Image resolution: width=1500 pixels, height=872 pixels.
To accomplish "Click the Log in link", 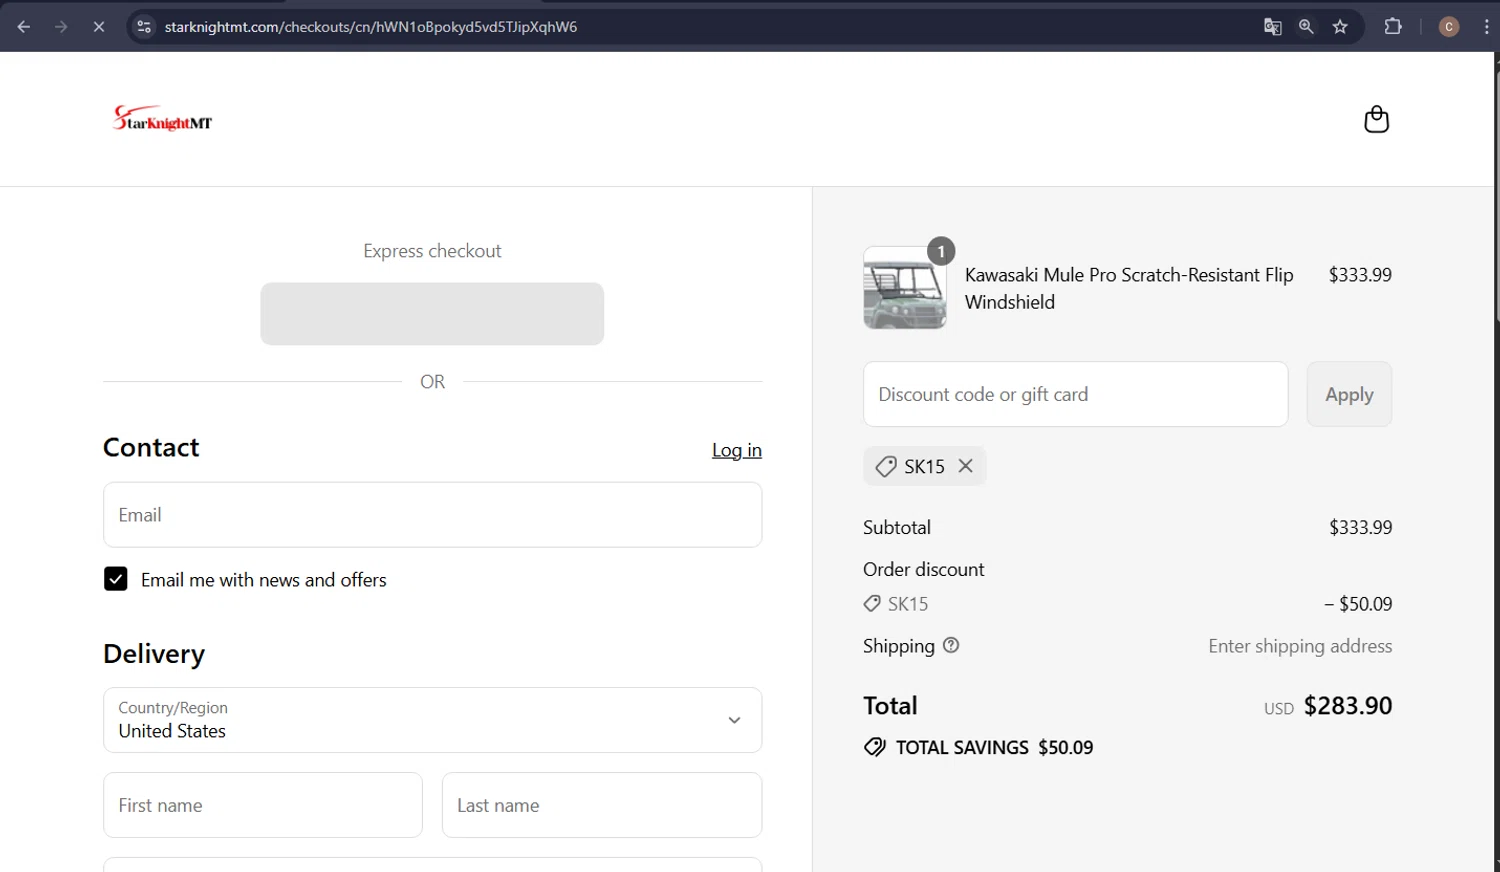I will point(737,450).
